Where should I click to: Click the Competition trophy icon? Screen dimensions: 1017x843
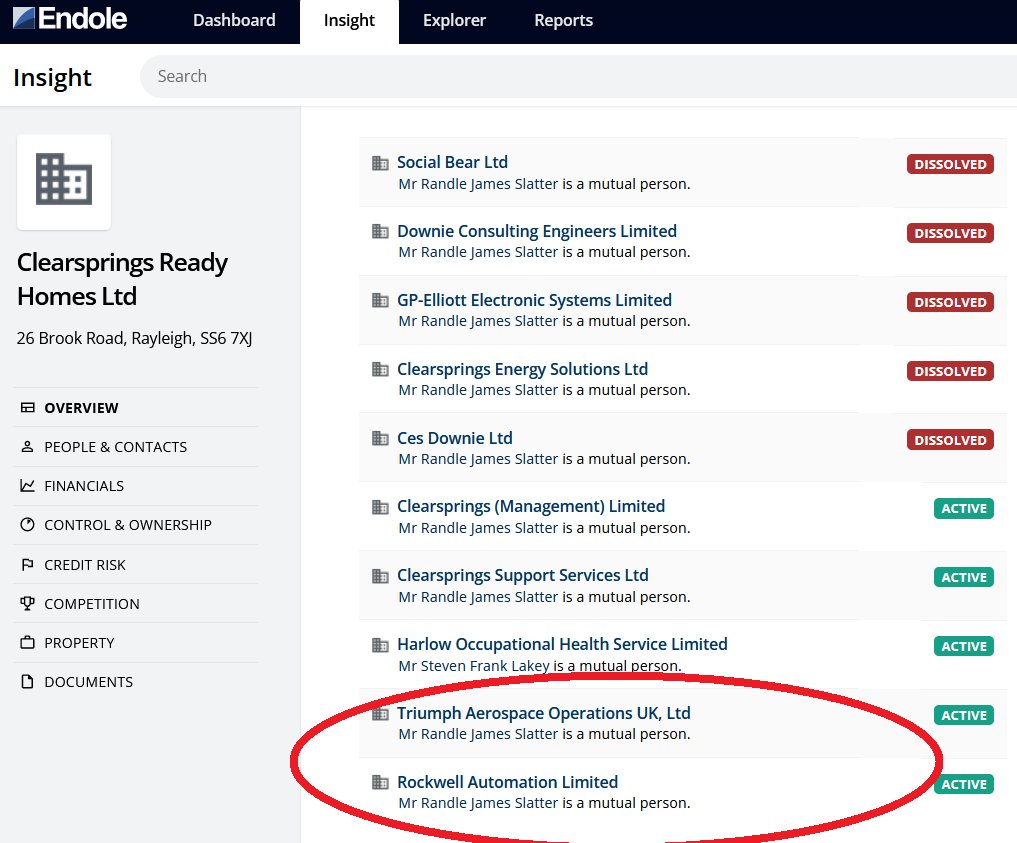(27, 603)
